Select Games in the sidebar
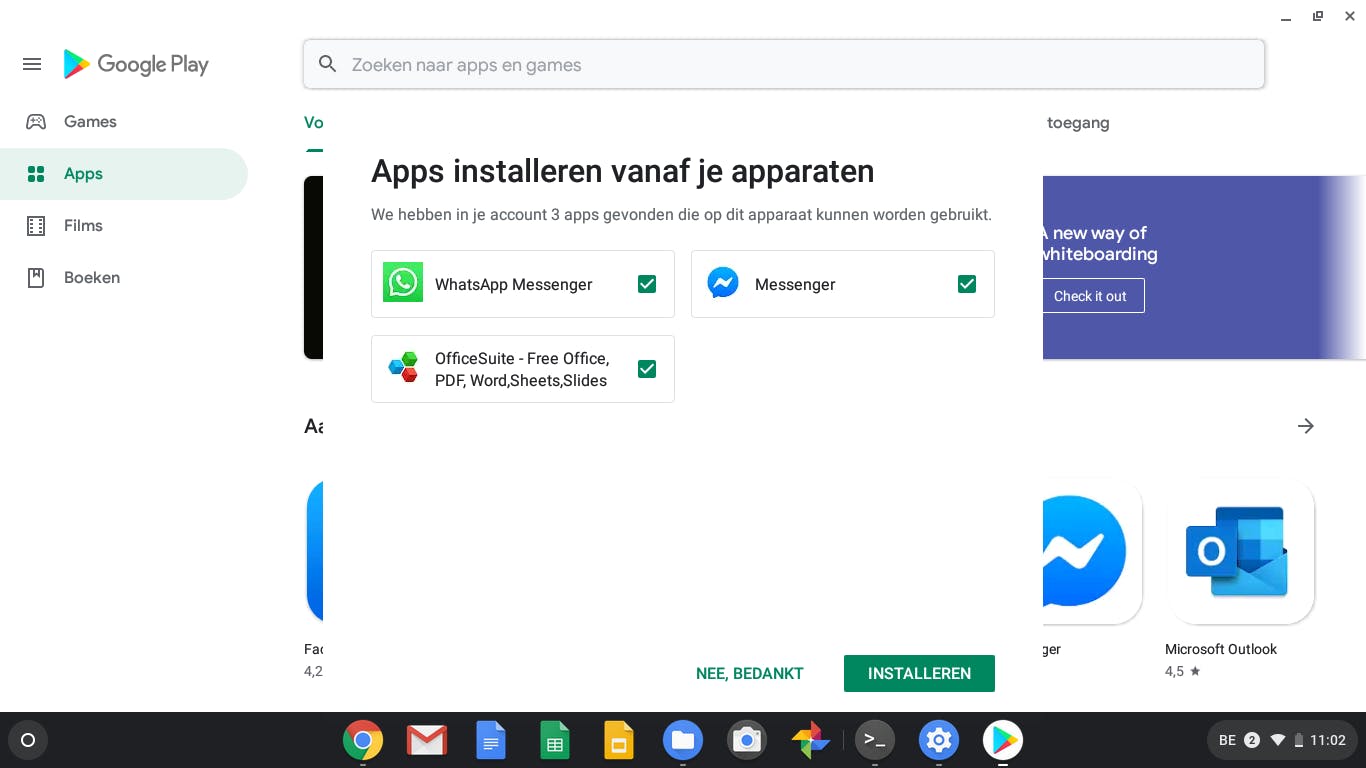The image size is (1366, 768). click(124, 122)
